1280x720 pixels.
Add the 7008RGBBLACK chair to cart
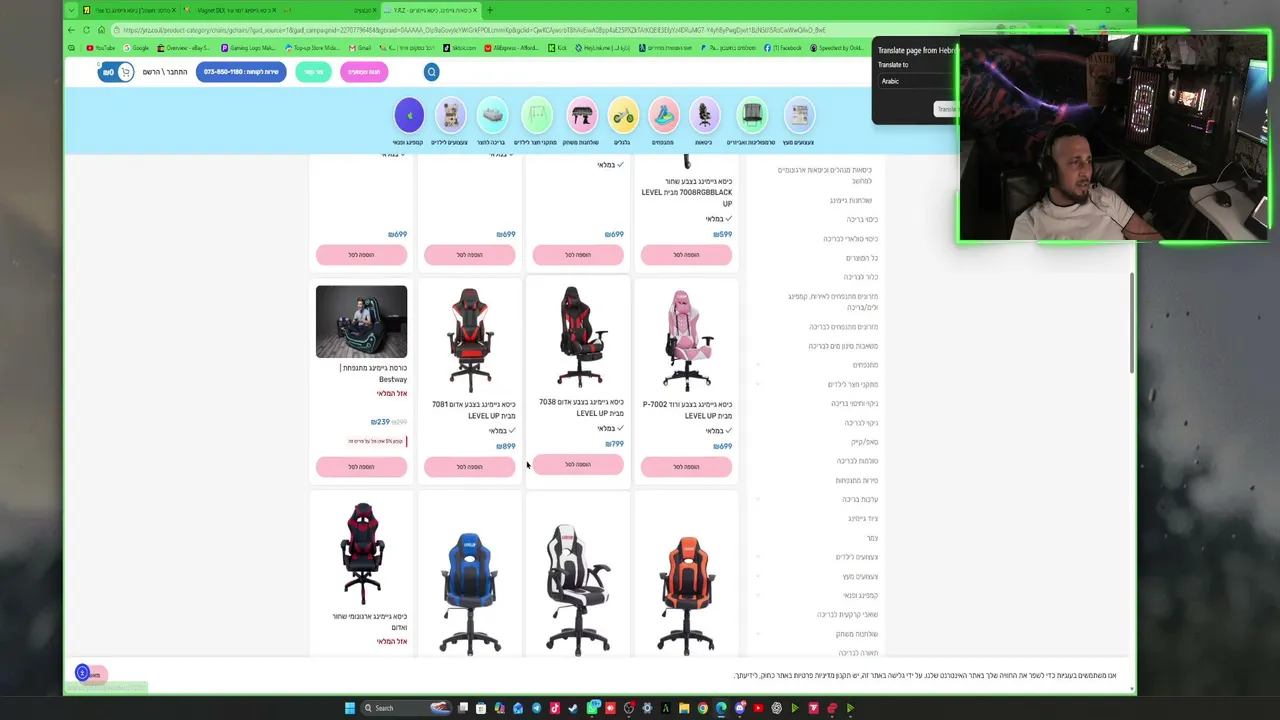pos(686,255)
